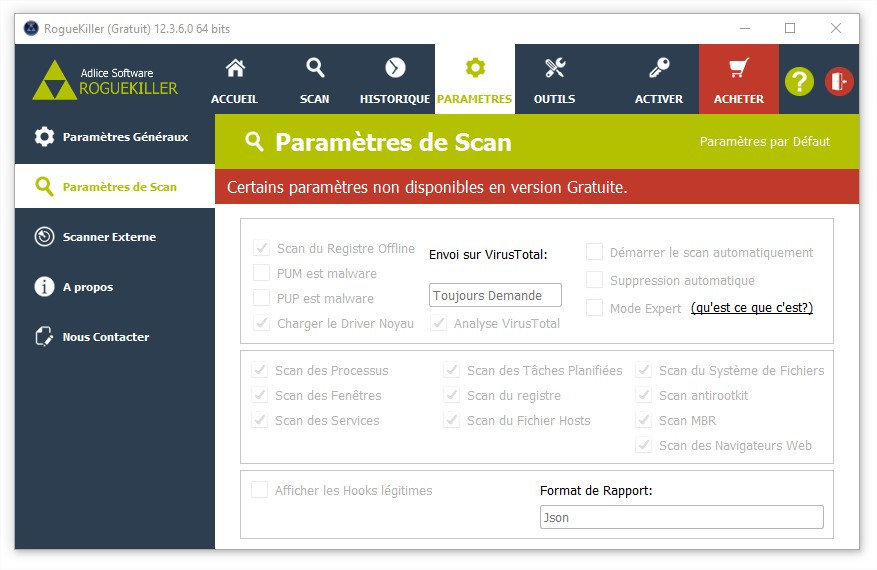Click Paramètres par Défaut link
The height and width of the screenshot is (570, 877).
point(765,142)
